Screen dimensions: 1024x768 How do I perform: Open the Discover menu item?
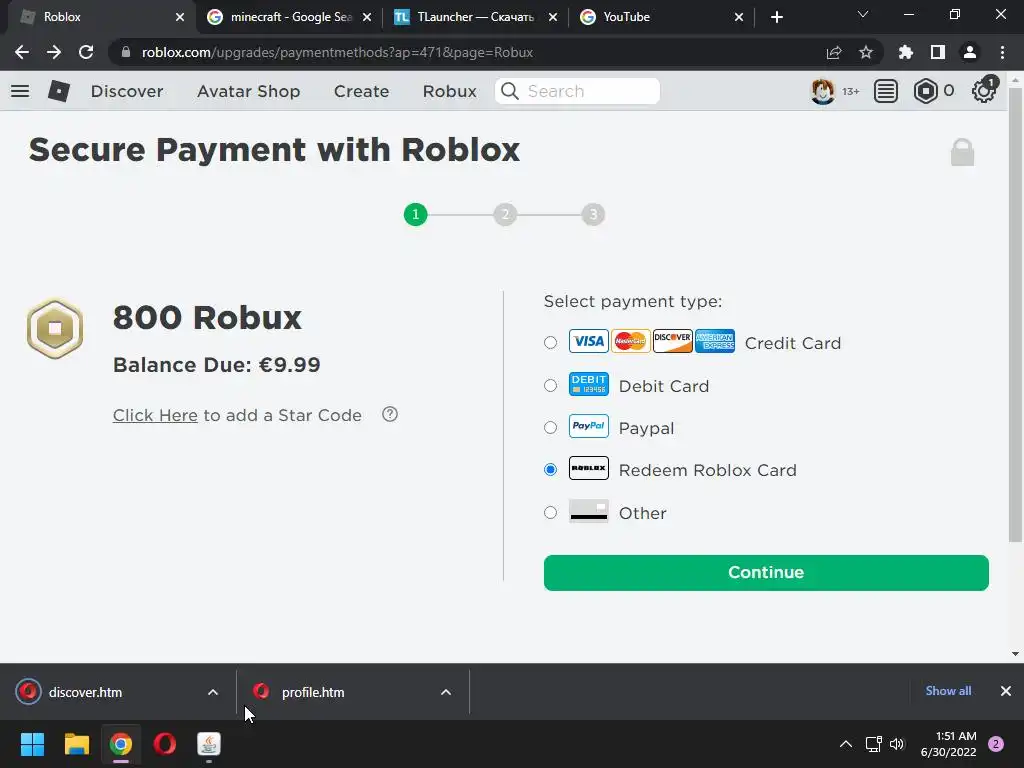click(127, 91)
